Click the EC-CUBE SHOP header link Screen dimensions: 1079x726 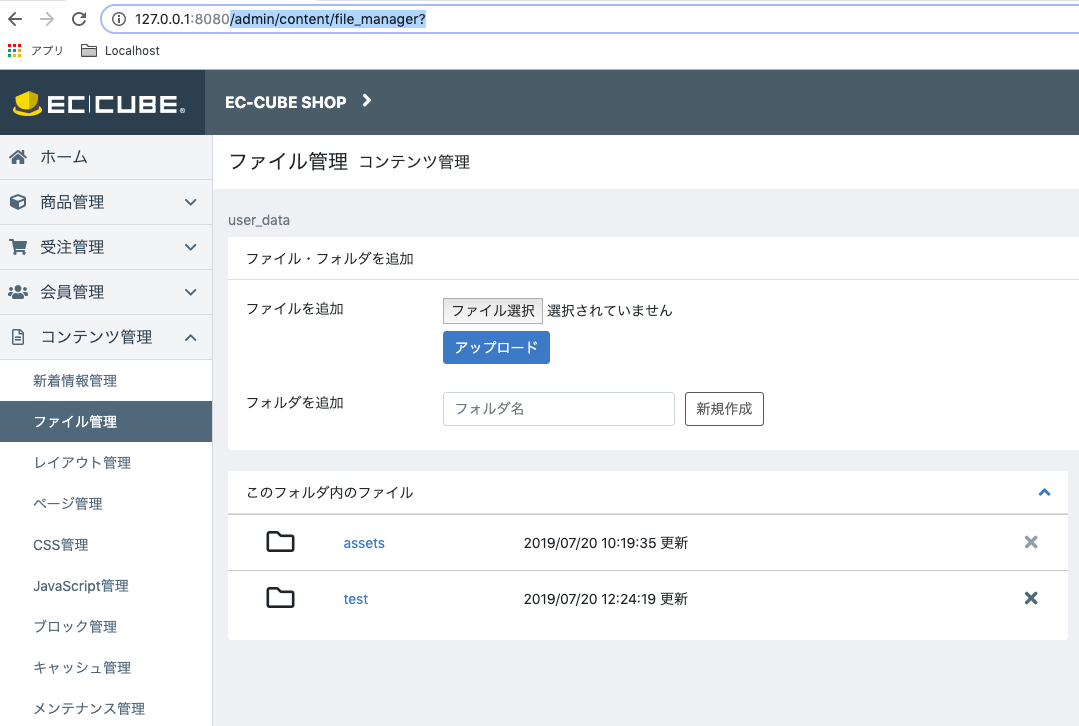point(286,102)
